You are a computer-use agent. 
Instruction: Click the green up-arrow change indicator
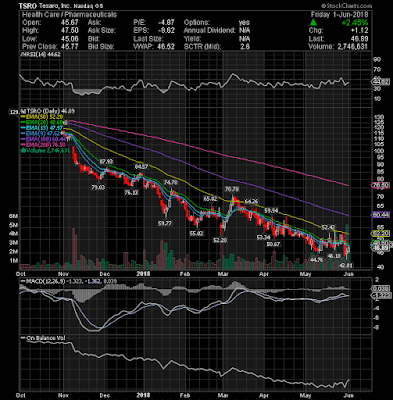[x=313, y=23]
